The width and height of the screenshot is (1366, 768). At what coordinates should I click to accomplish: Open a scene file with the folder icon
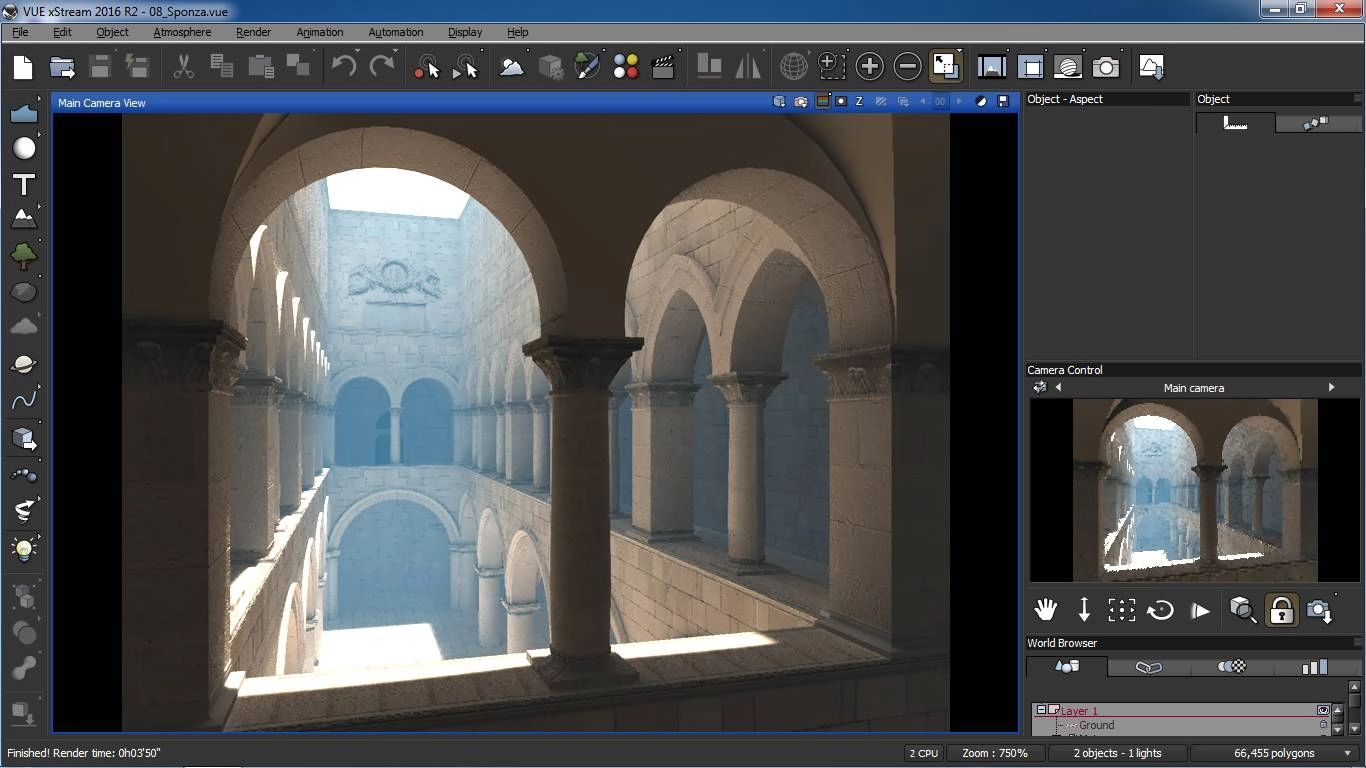click(62, 67)
